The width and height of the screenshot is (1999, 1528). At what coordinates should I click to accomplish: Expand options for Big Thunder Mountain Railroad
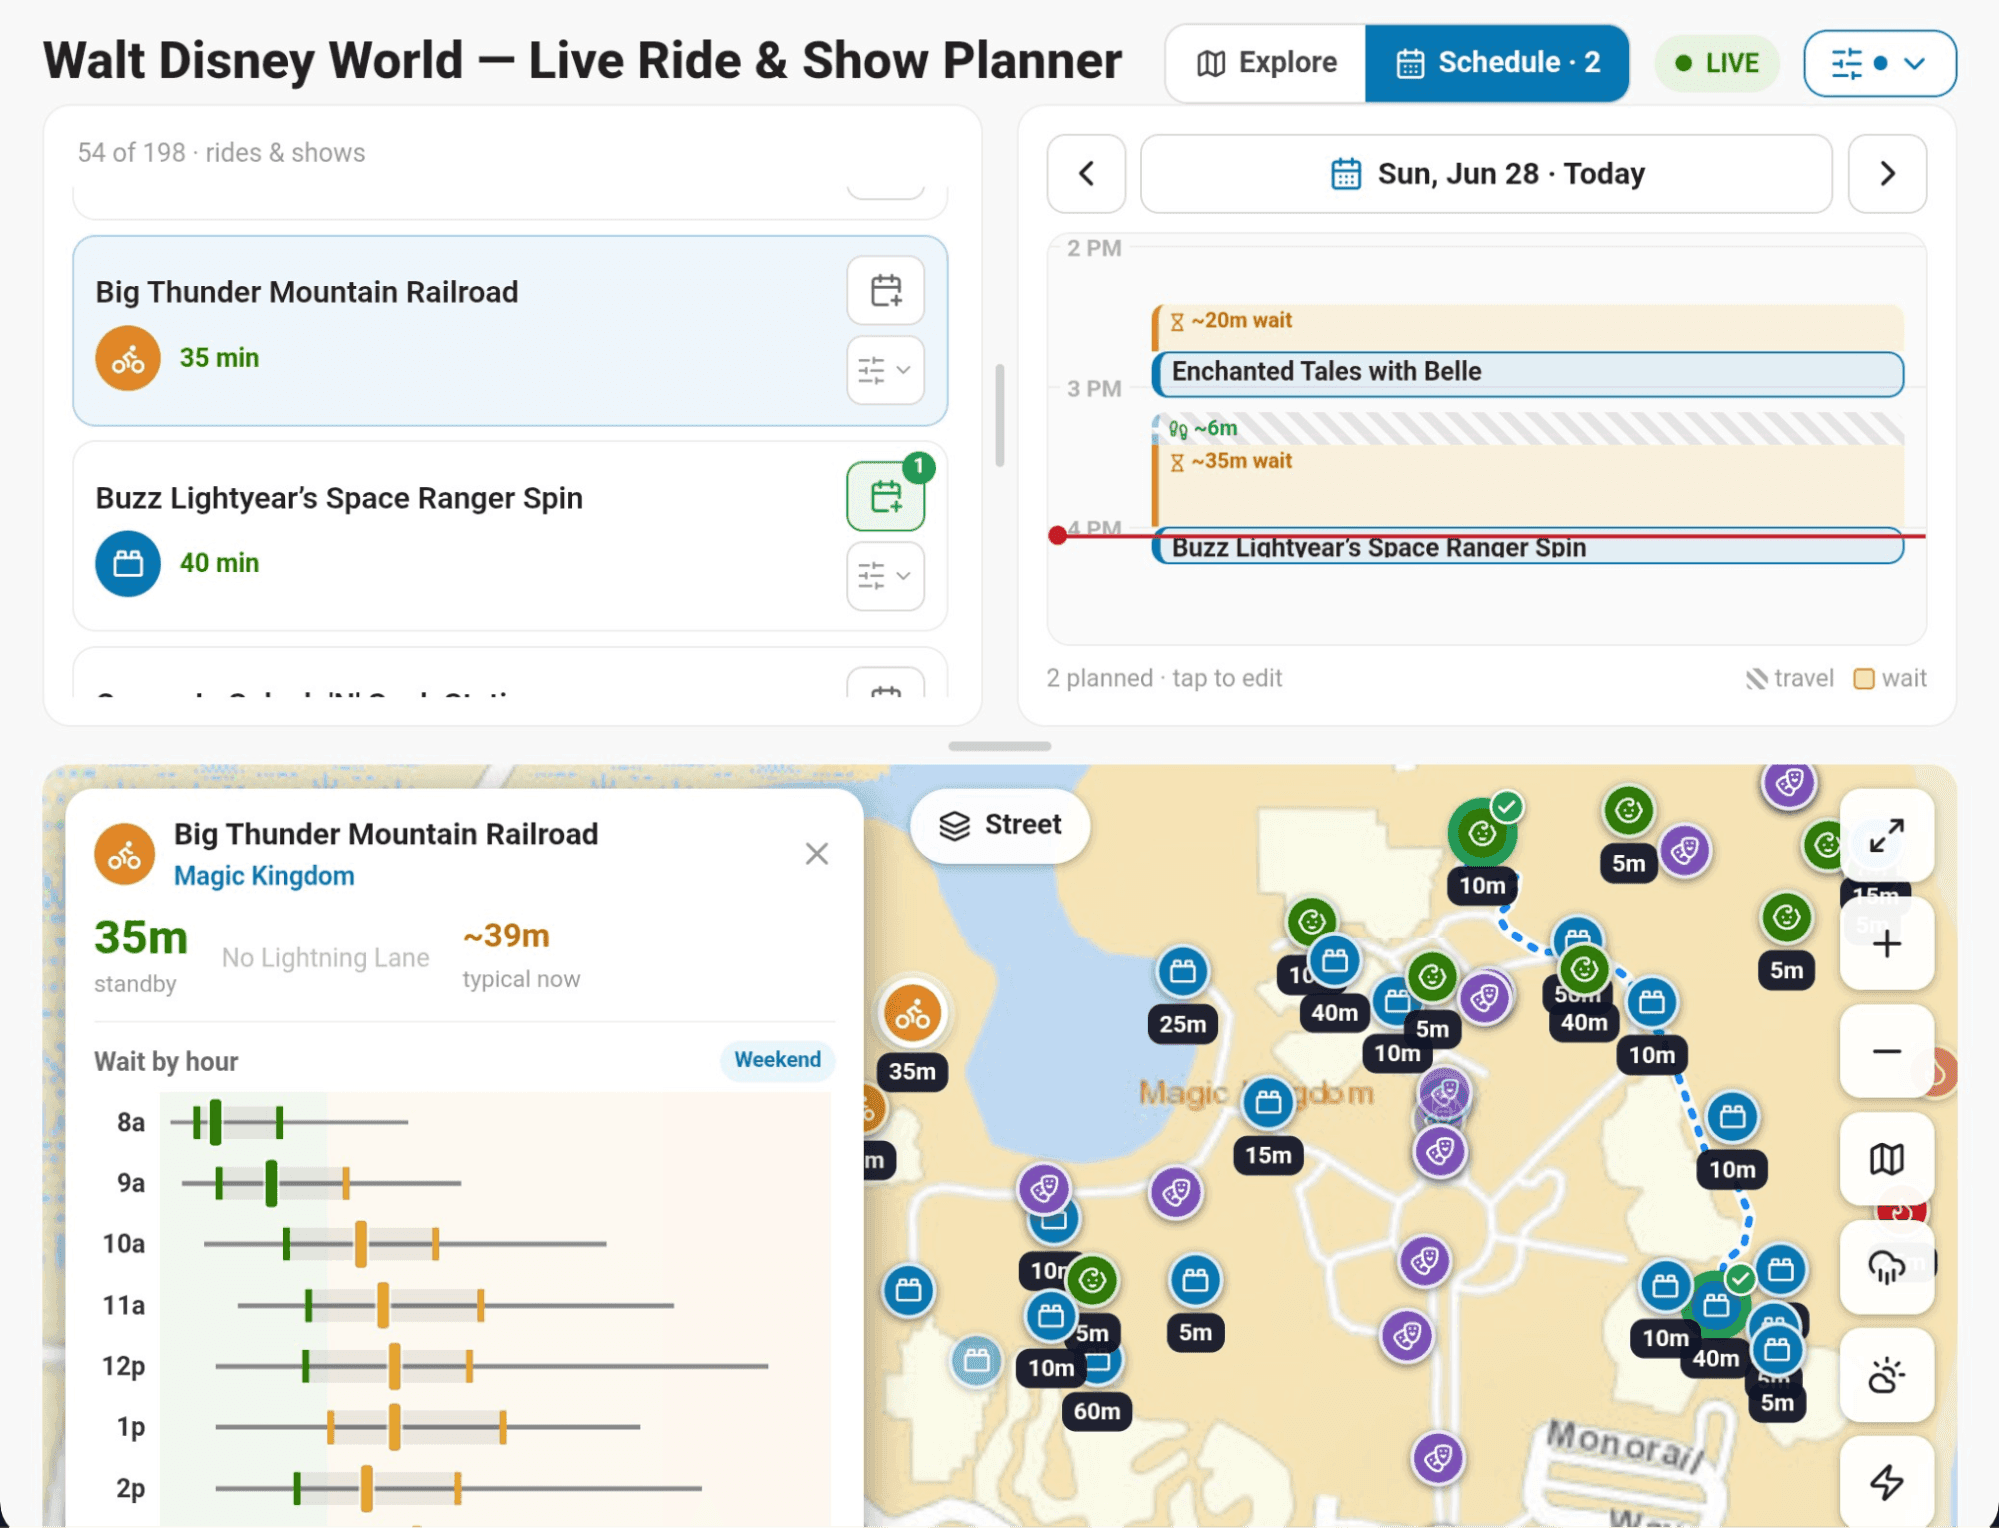[885, 370]
